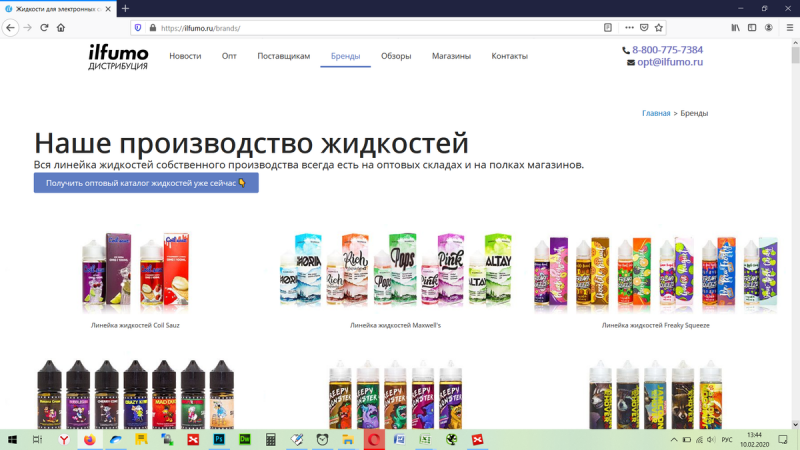Show hidden tray icons chevron
This screenshot has height=450, width=800.
tap(674, 439)
